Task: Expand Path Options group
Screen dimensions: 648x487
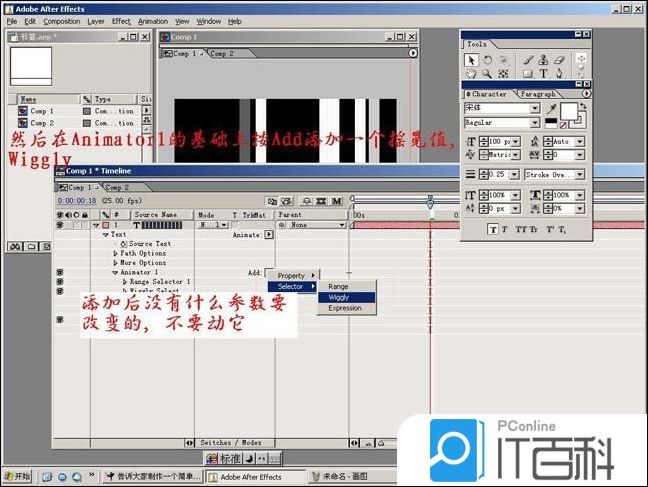Action: pos(115,253)
